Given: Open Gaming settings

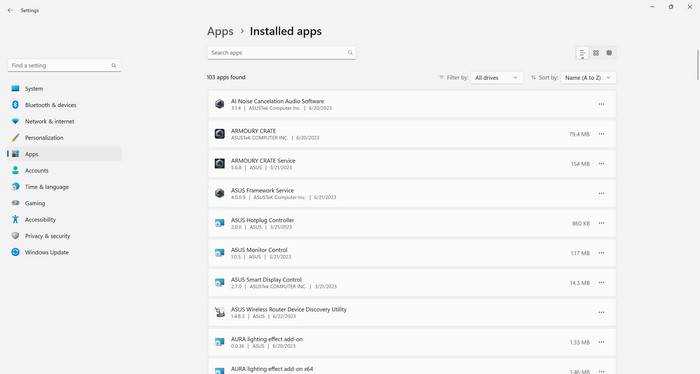Looking at the screenshot, I should point(64,203).
